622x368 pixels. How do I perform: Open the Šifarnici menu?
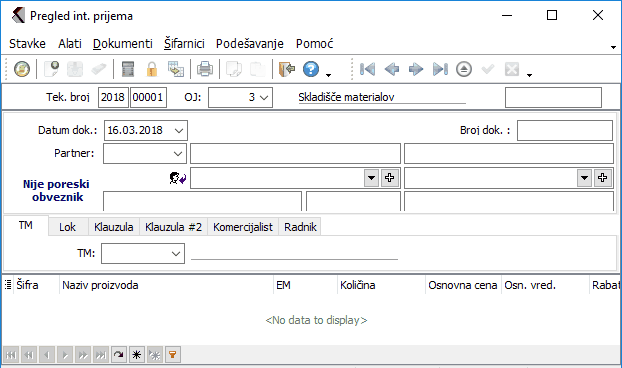pyautogui.click(x=184, y=43)
